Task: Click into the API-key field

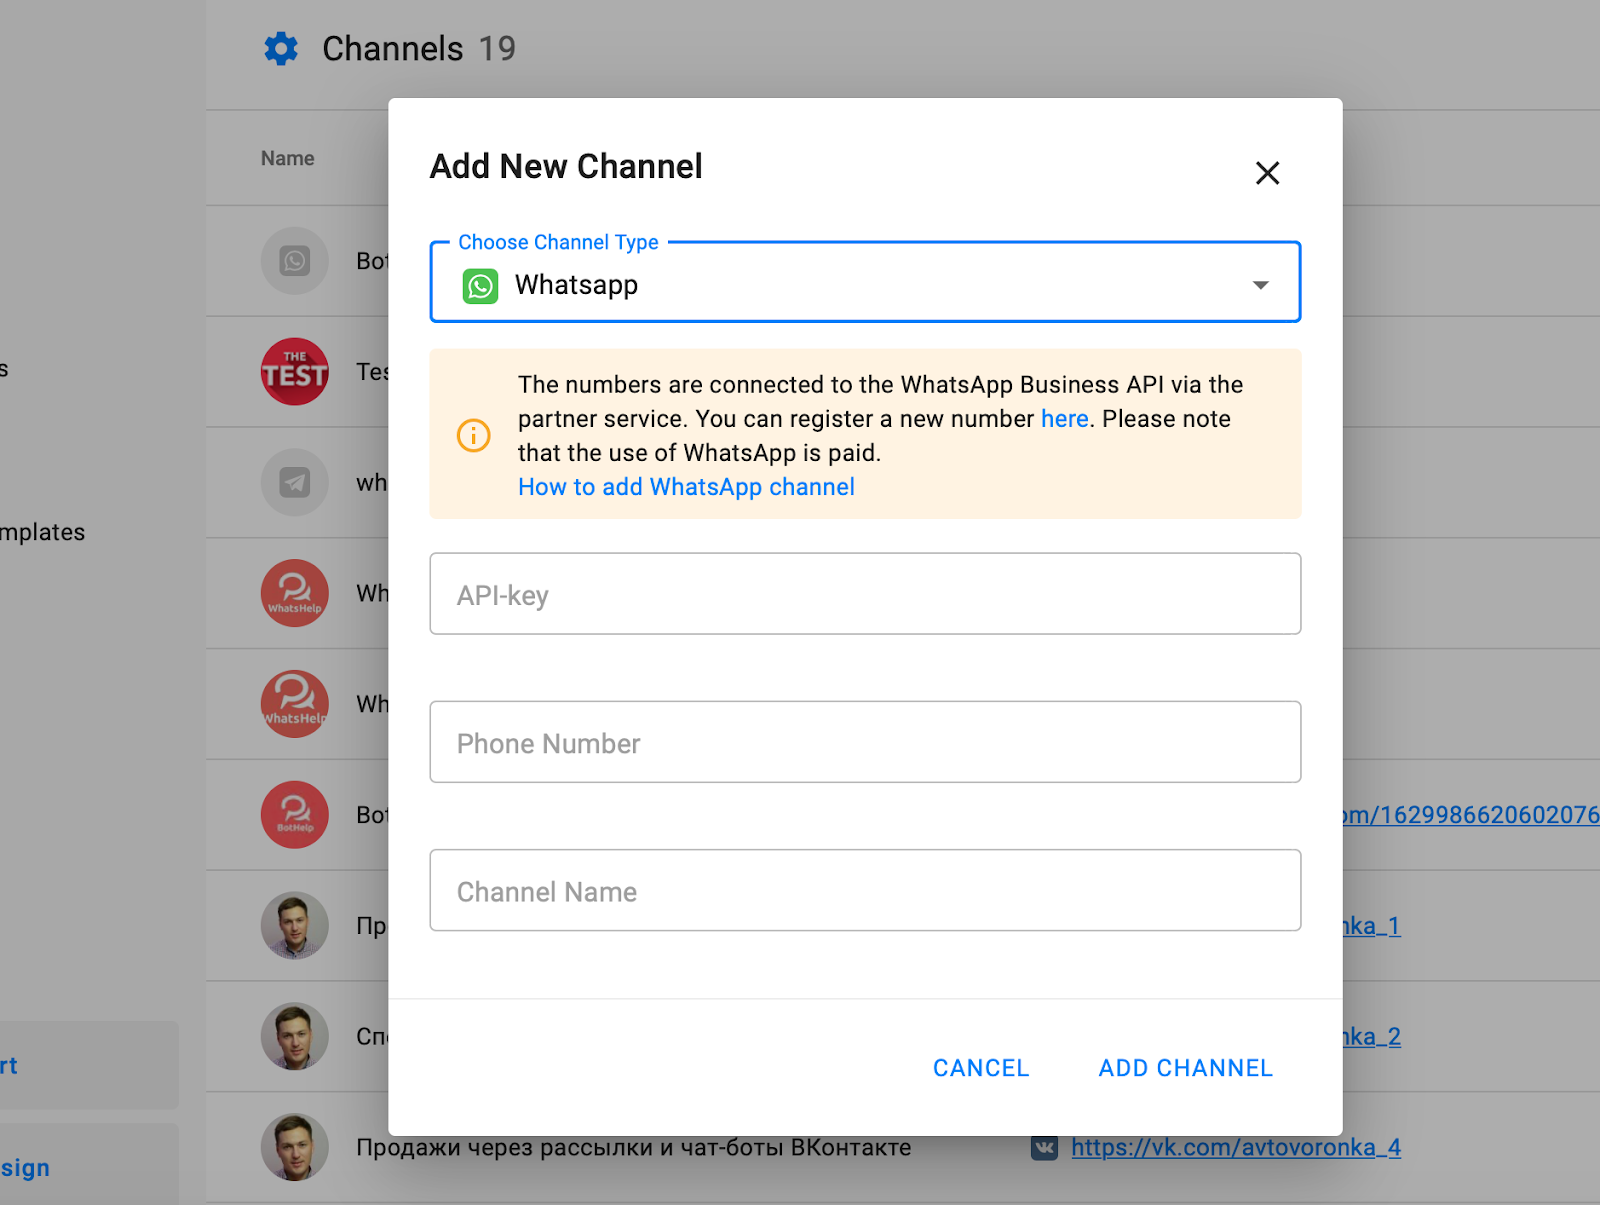Action: 864,594
